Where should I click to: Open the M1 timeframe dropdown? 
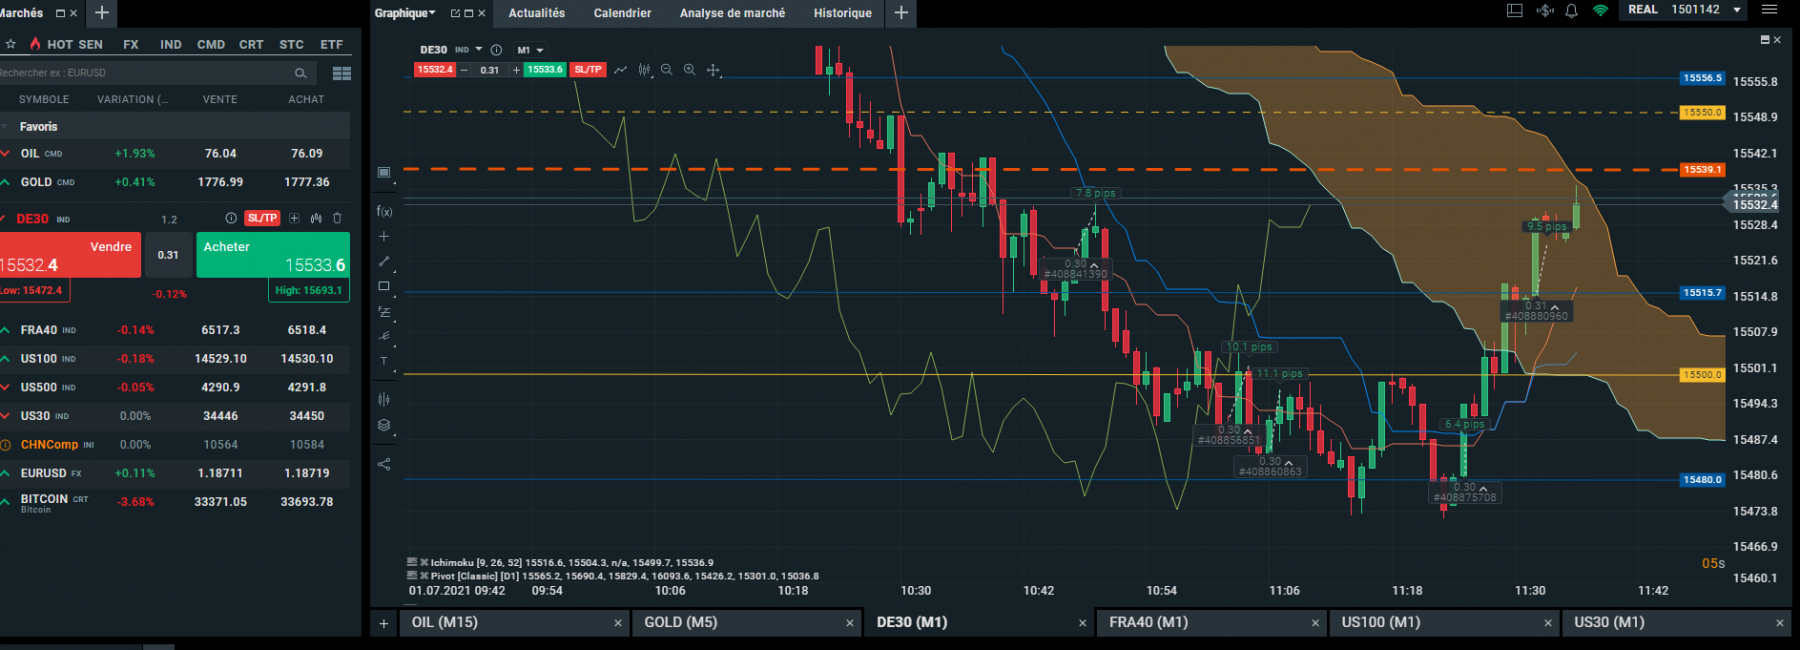(530, 50)
